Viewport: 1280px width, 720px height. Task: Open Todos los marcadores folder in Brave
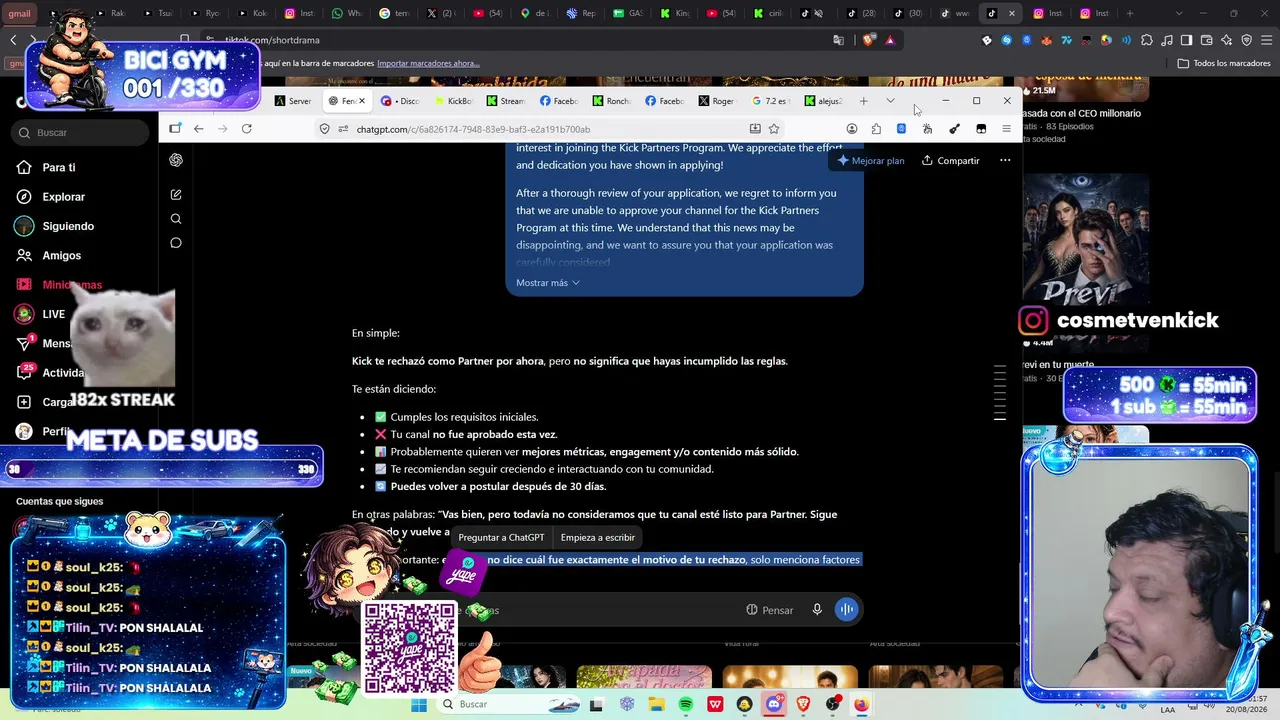pos(1224,63)
